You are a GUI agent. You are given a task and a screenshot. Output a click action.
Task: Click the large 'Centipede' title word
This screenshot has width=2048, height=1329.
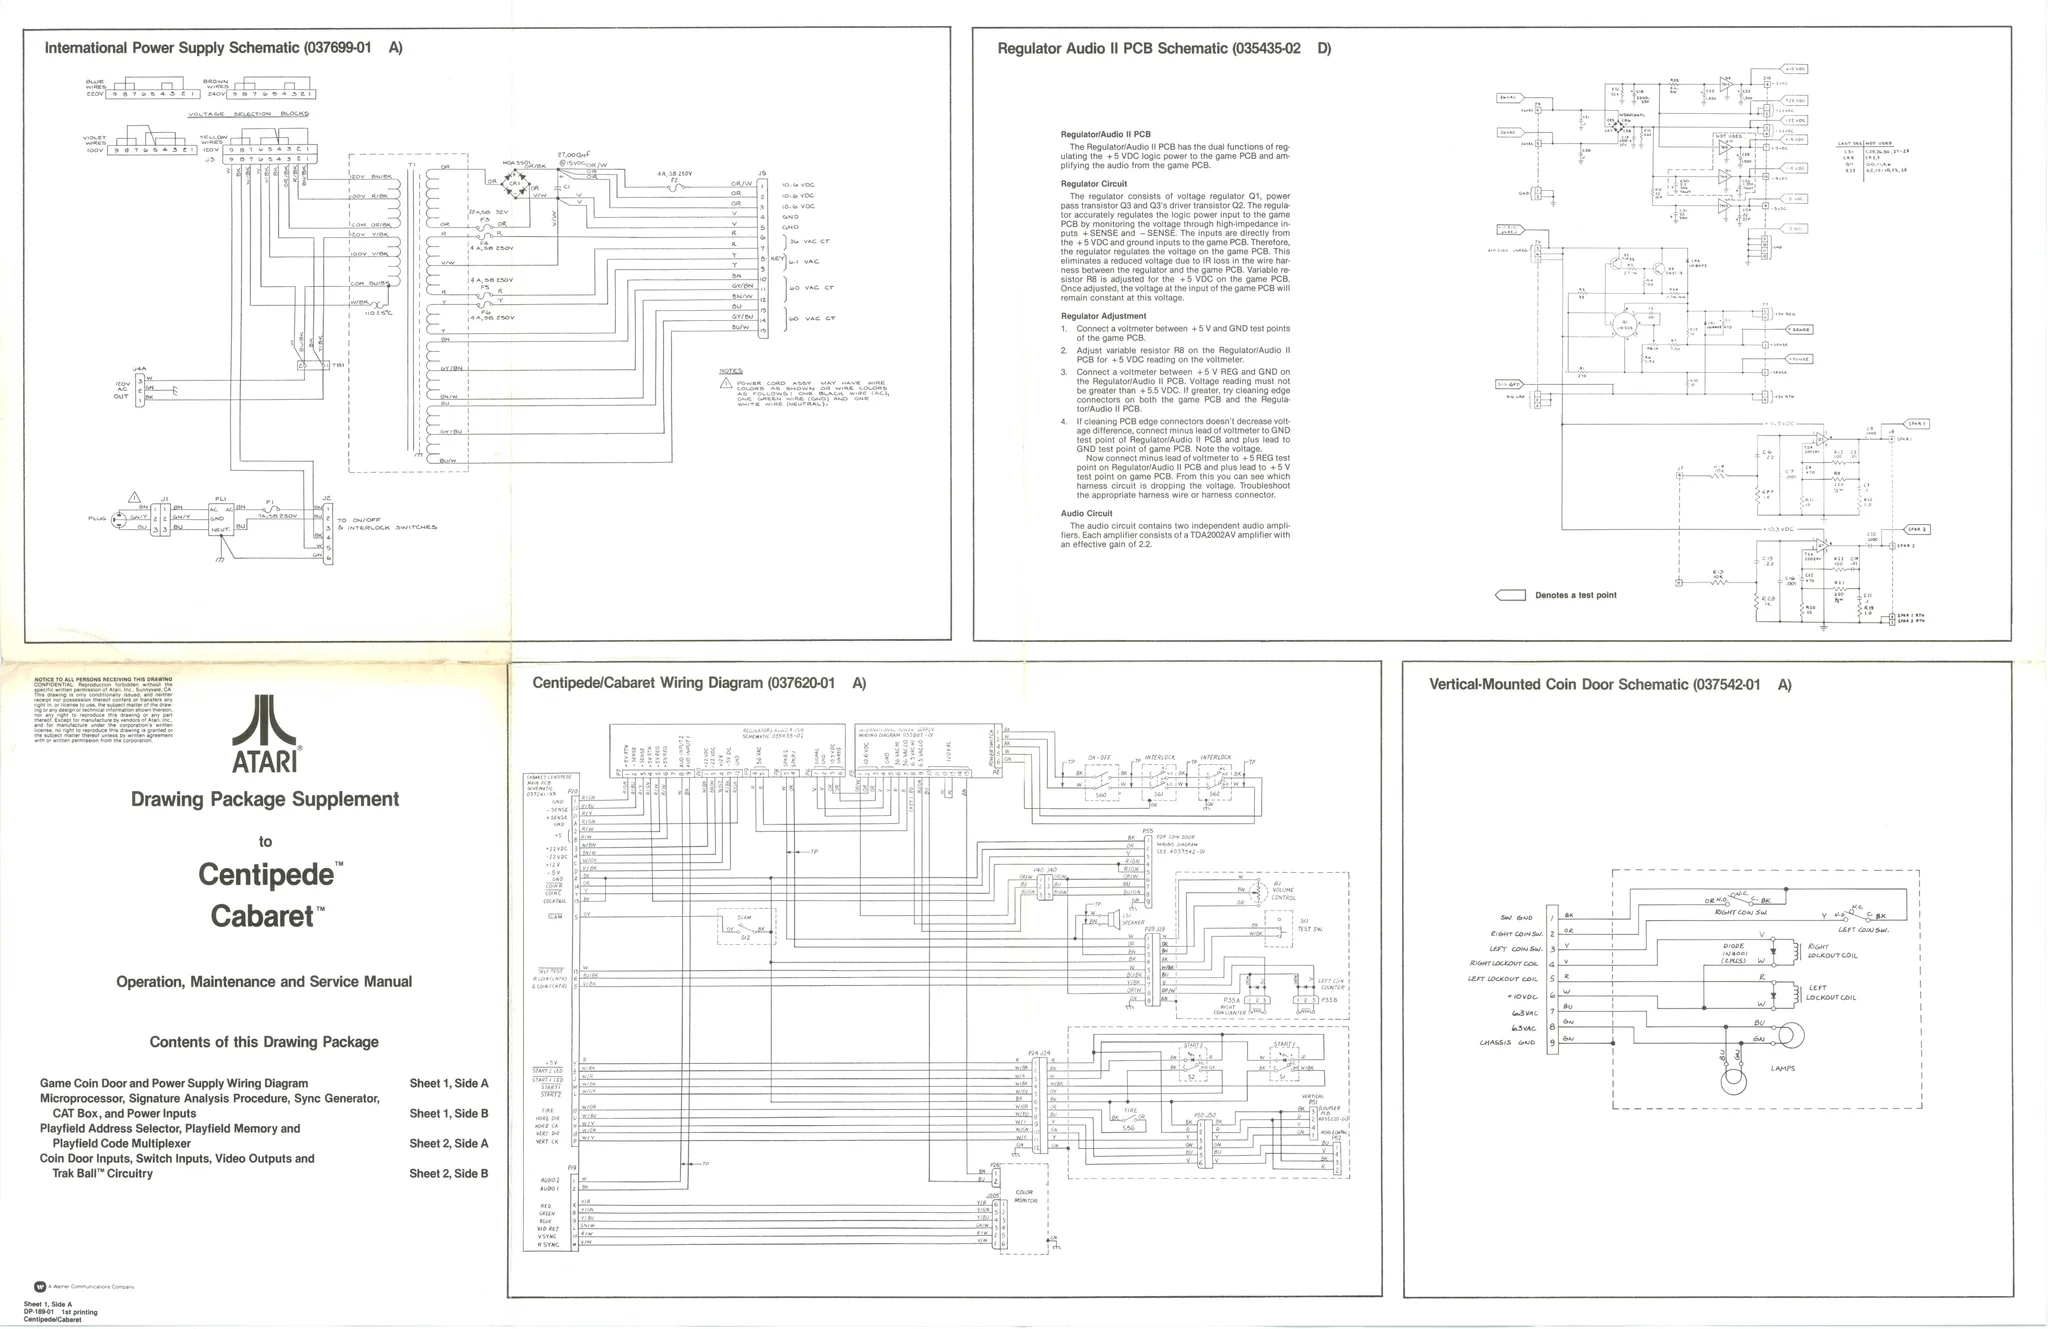pos(265,874)
